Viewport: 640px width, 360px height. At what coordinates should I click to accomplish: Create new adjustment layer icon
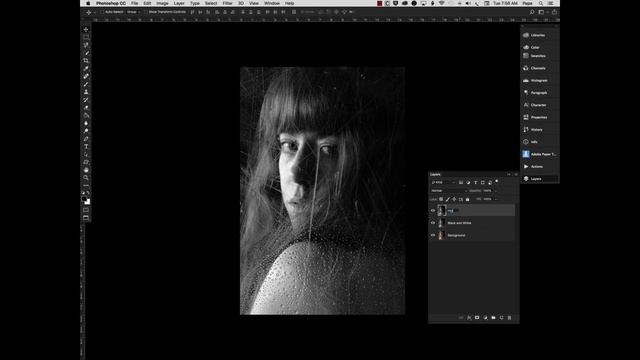pyautogui.click(x=485, y=318)
